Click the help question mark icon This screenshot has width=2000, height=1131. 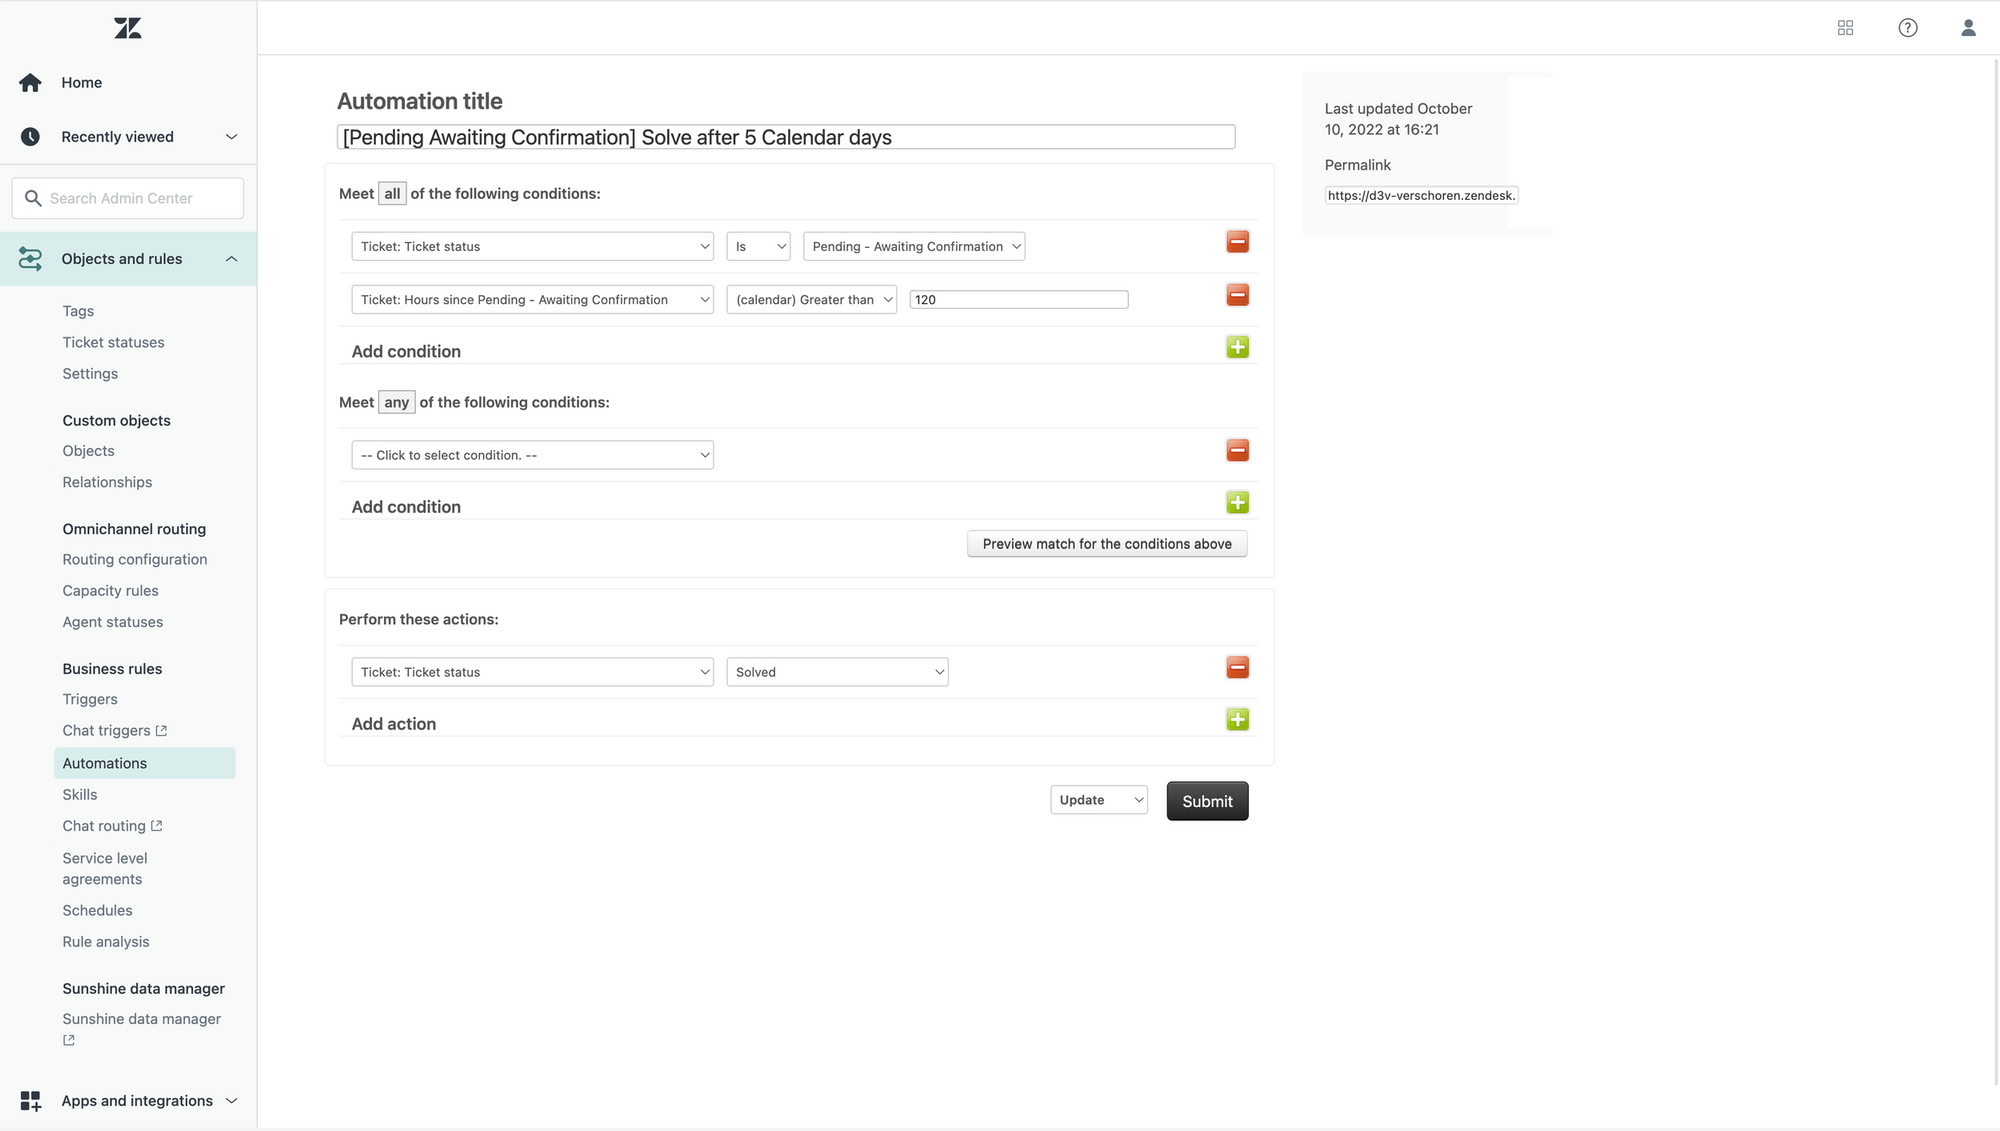tap(1907, 28)
